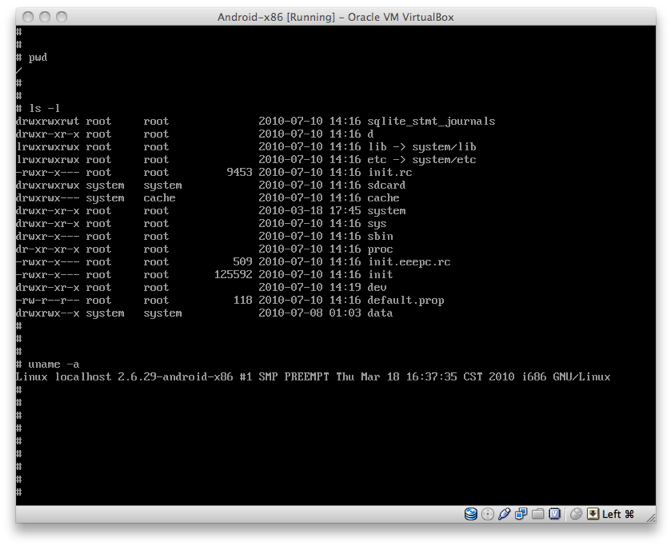Click the 'pwd' command text

point(38,58)
